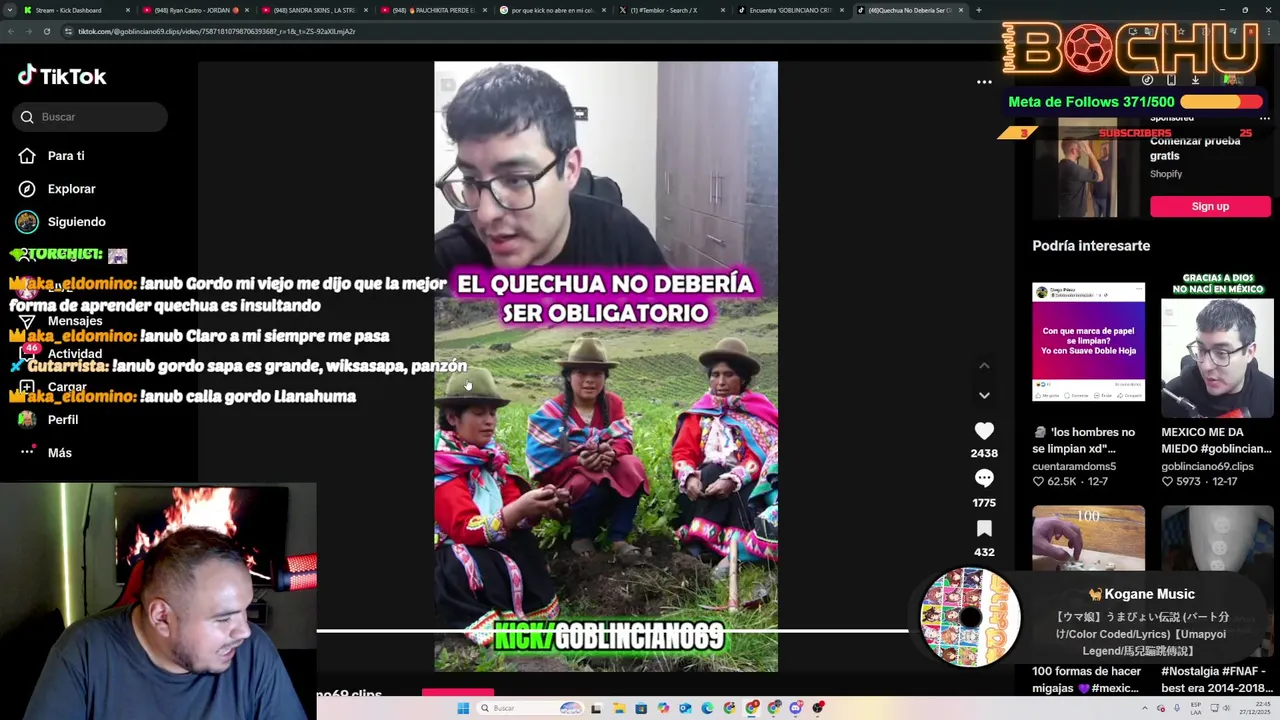Click the 'los hombres no se limpian' caption

[x=1084, y=440]
